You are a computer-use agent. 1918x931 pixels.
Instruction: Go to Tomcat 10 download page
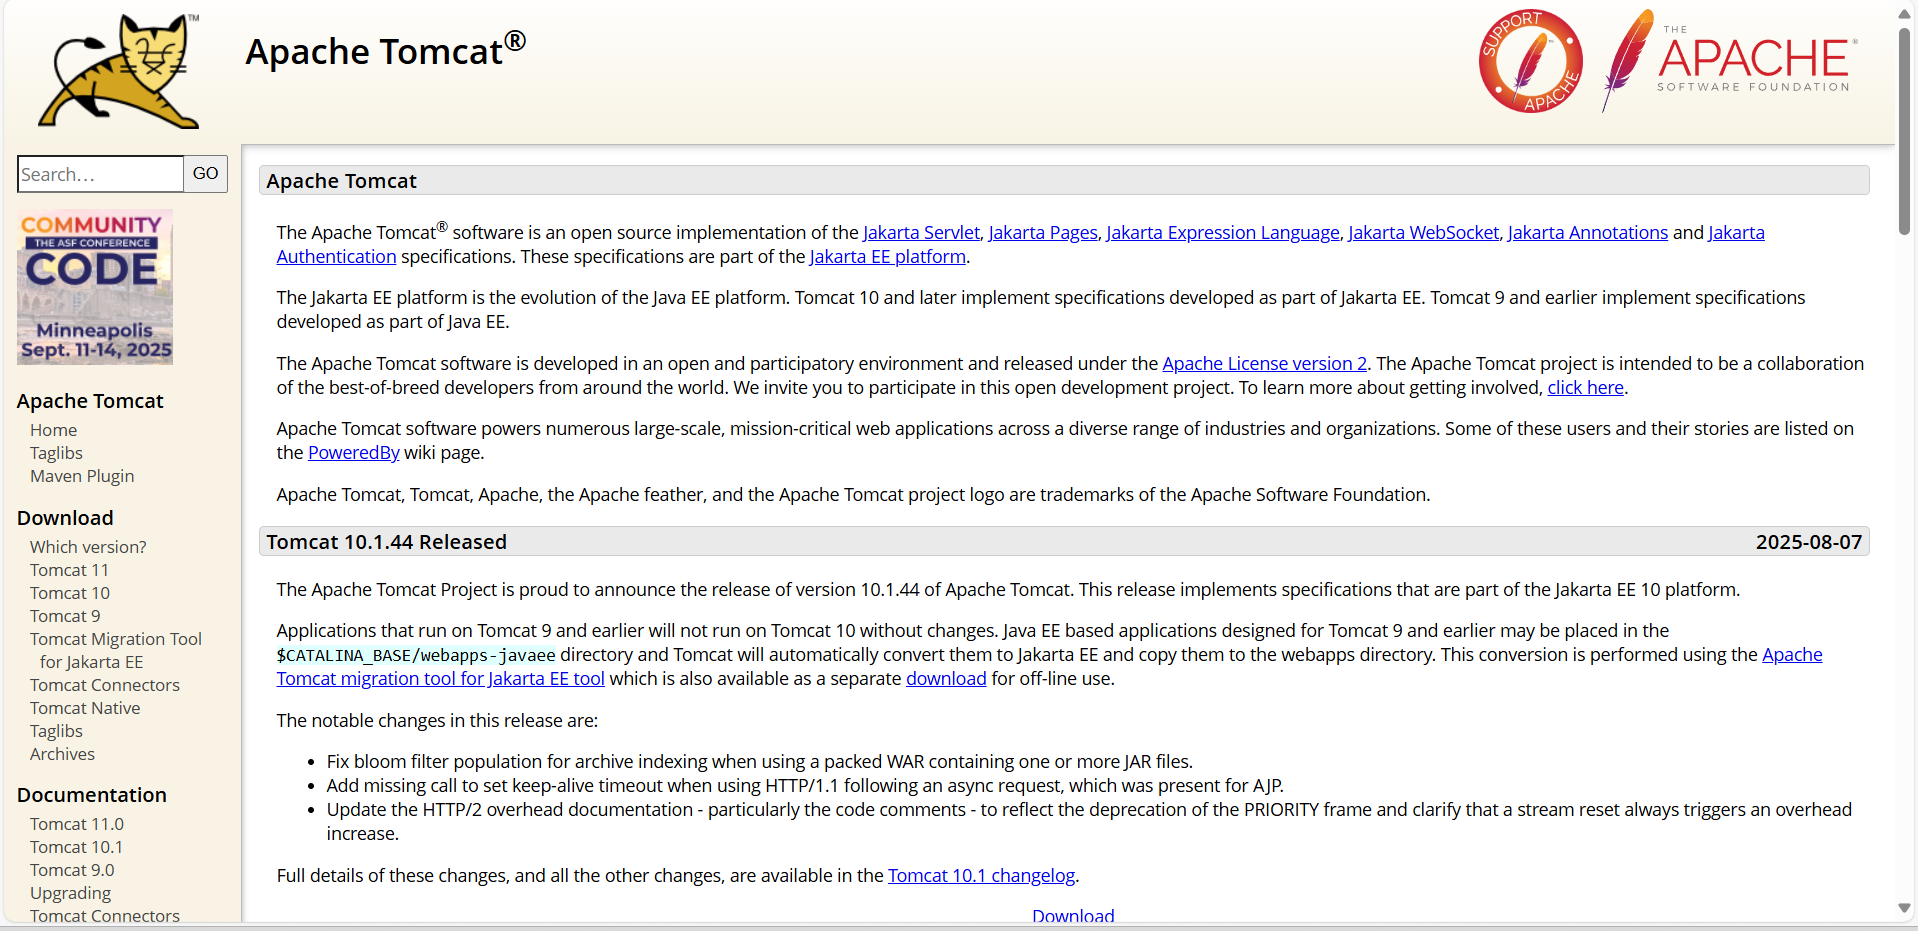tap(70, 593)
